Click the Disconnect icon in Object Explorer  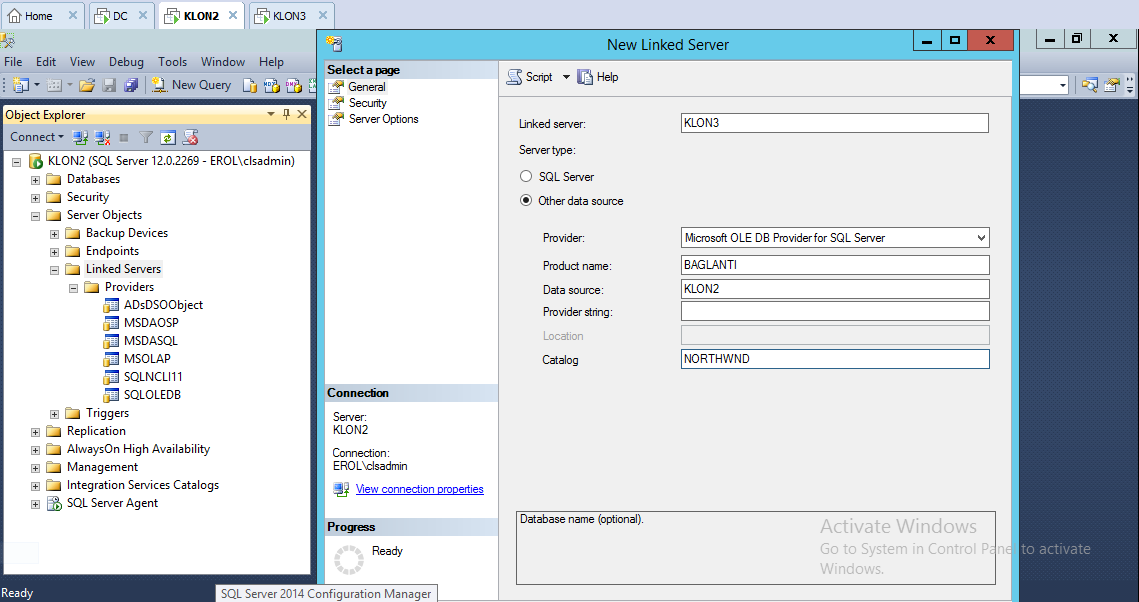(102, 137)
